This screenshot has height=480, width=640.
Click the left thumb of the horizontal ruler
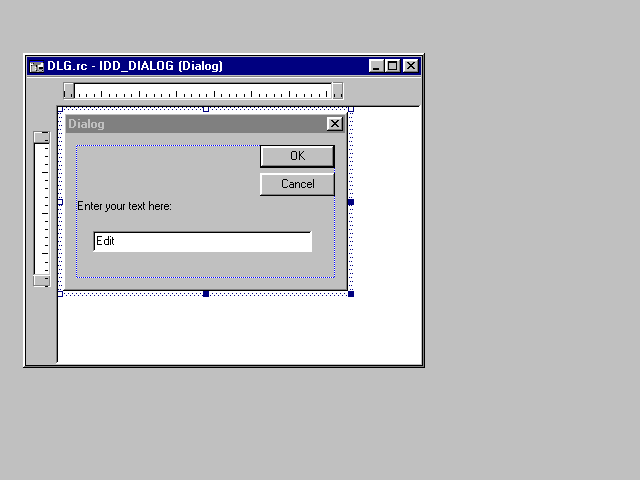[69, 91]
